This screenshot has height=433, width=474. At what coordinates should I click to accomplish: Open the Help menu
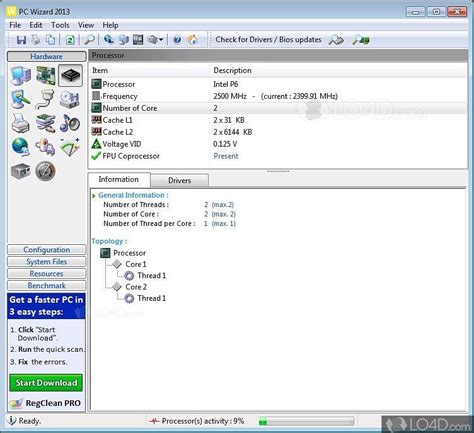click(110, 25)
